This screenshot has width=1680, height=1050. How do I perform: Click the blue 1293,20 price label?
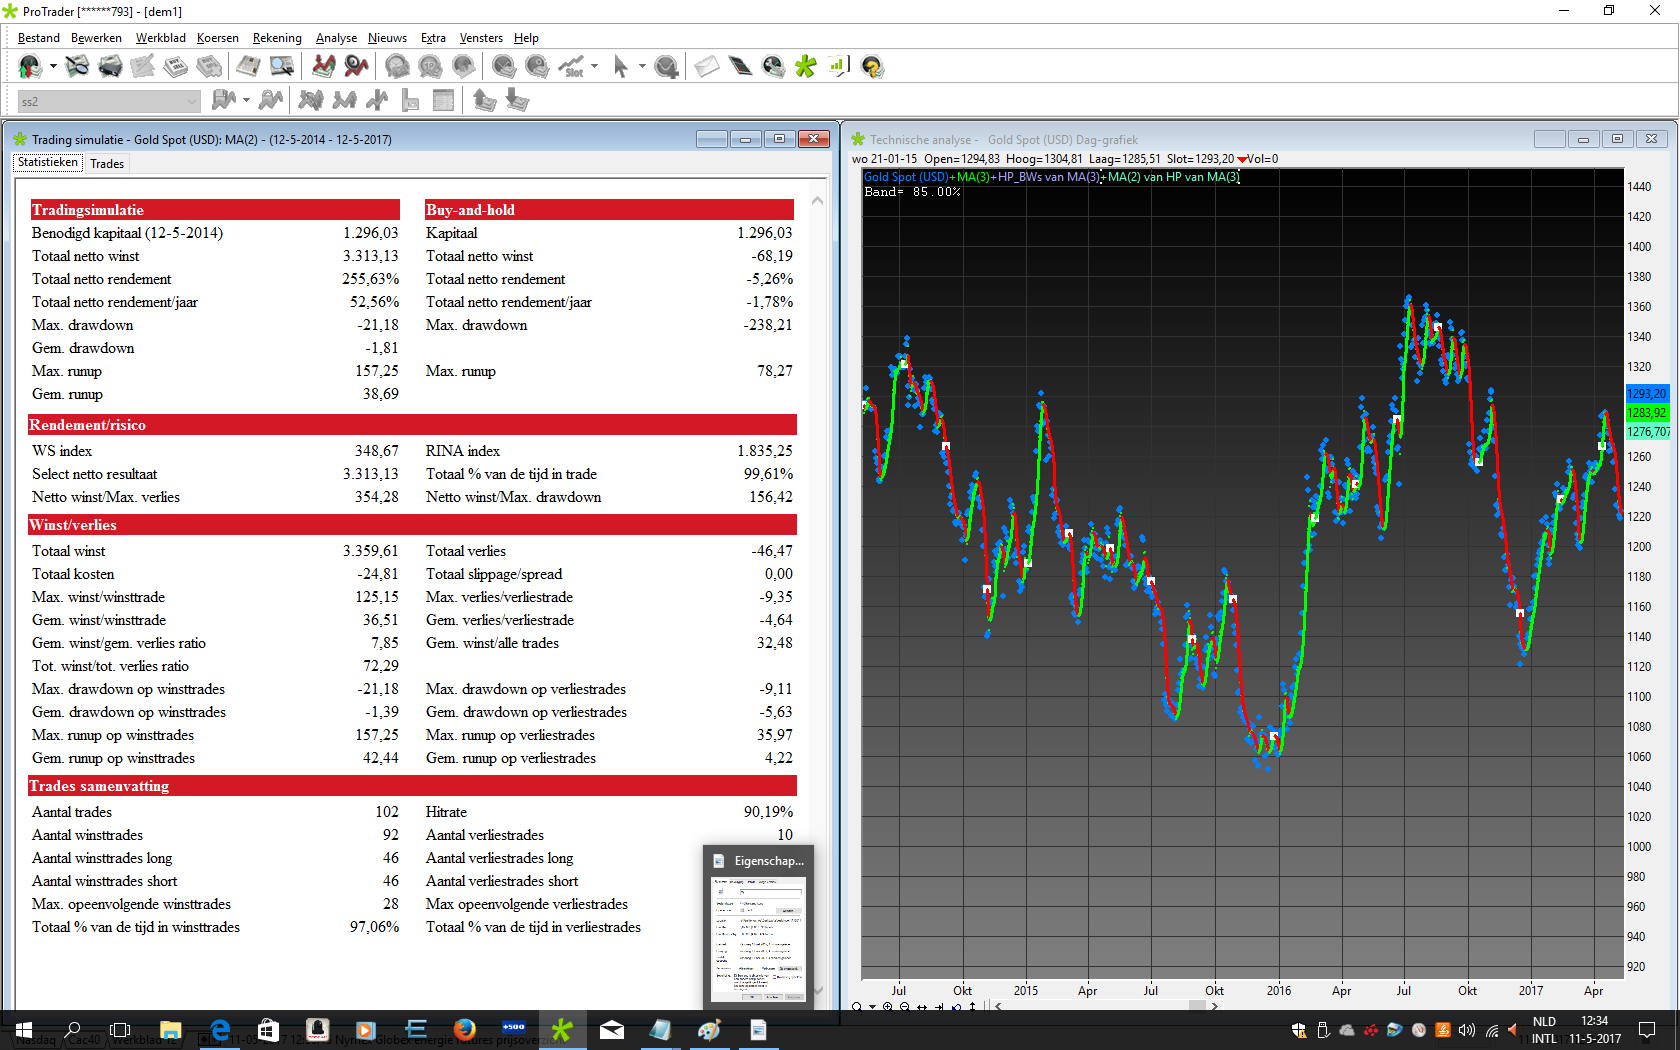[1647, 394]
